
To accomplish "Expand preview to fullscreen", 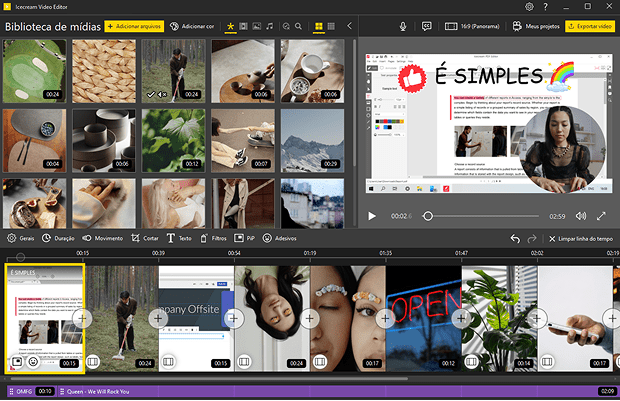I will (601, 216).
